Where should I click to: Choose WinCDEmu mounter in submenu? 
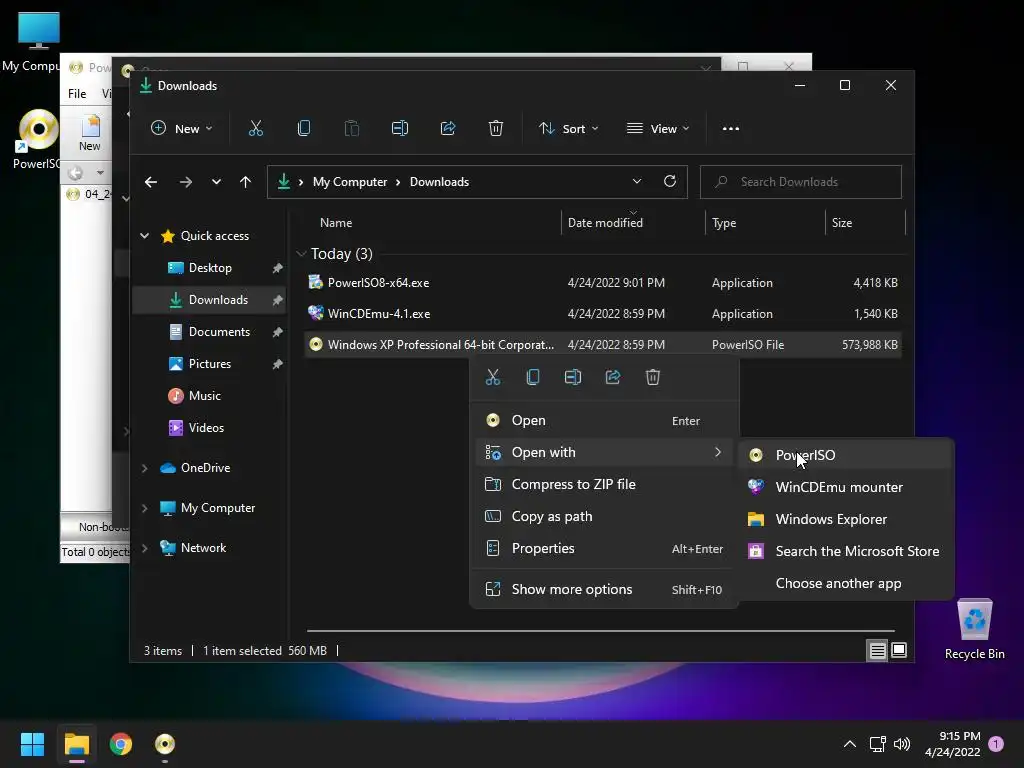coord(846,487)
